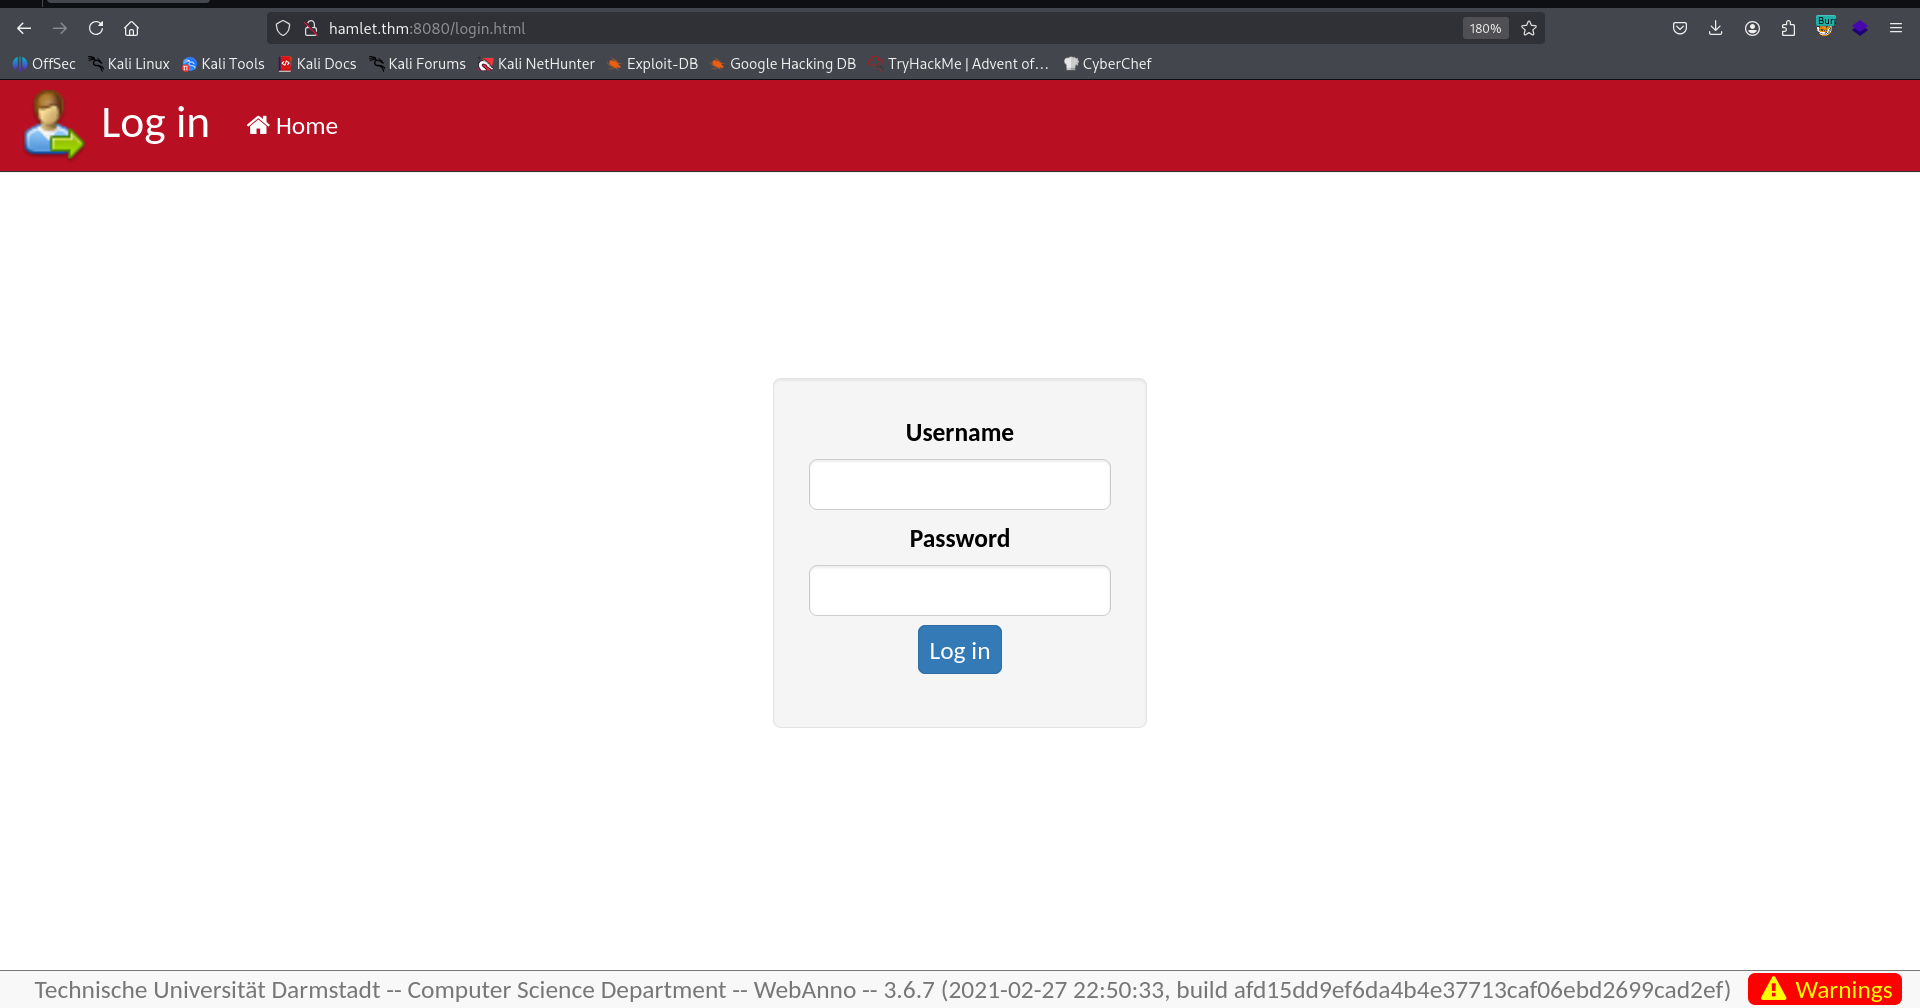Open the Firefox application hamburger menu
Screen dimensions: 1920x1008
tap(1896, 28)
